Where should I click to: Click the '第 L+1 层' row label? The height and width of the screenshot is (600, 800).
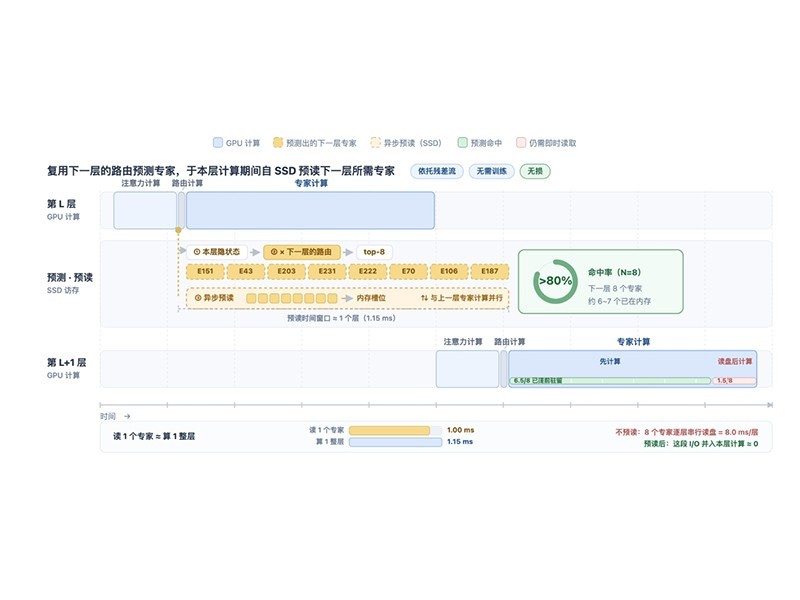point(66,363)
